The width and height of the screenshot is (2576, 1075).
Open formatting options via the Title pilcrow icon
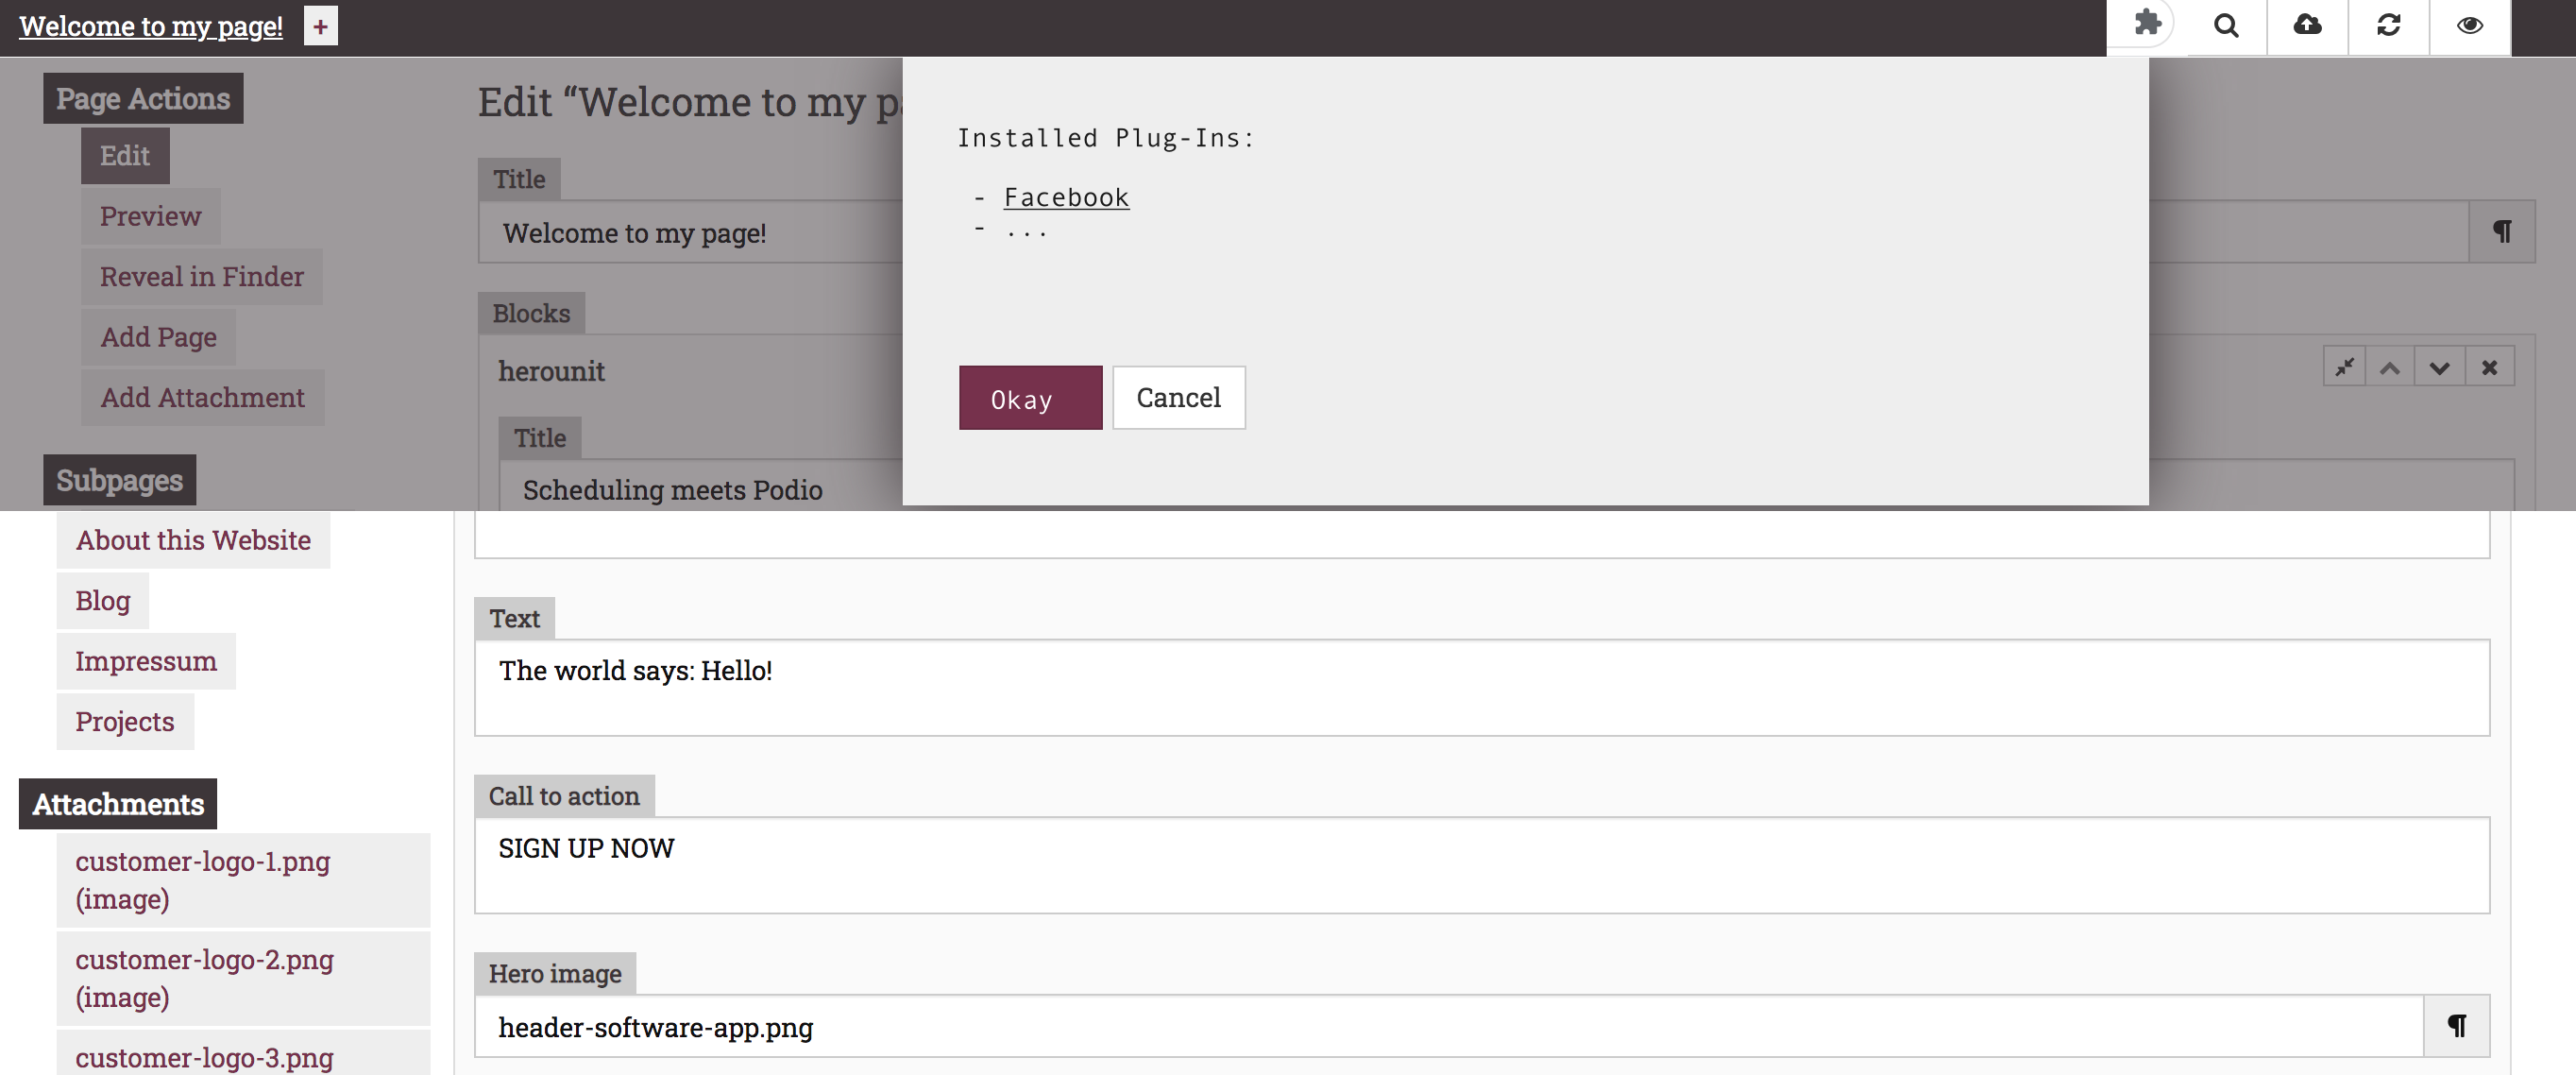point(2501,231)
